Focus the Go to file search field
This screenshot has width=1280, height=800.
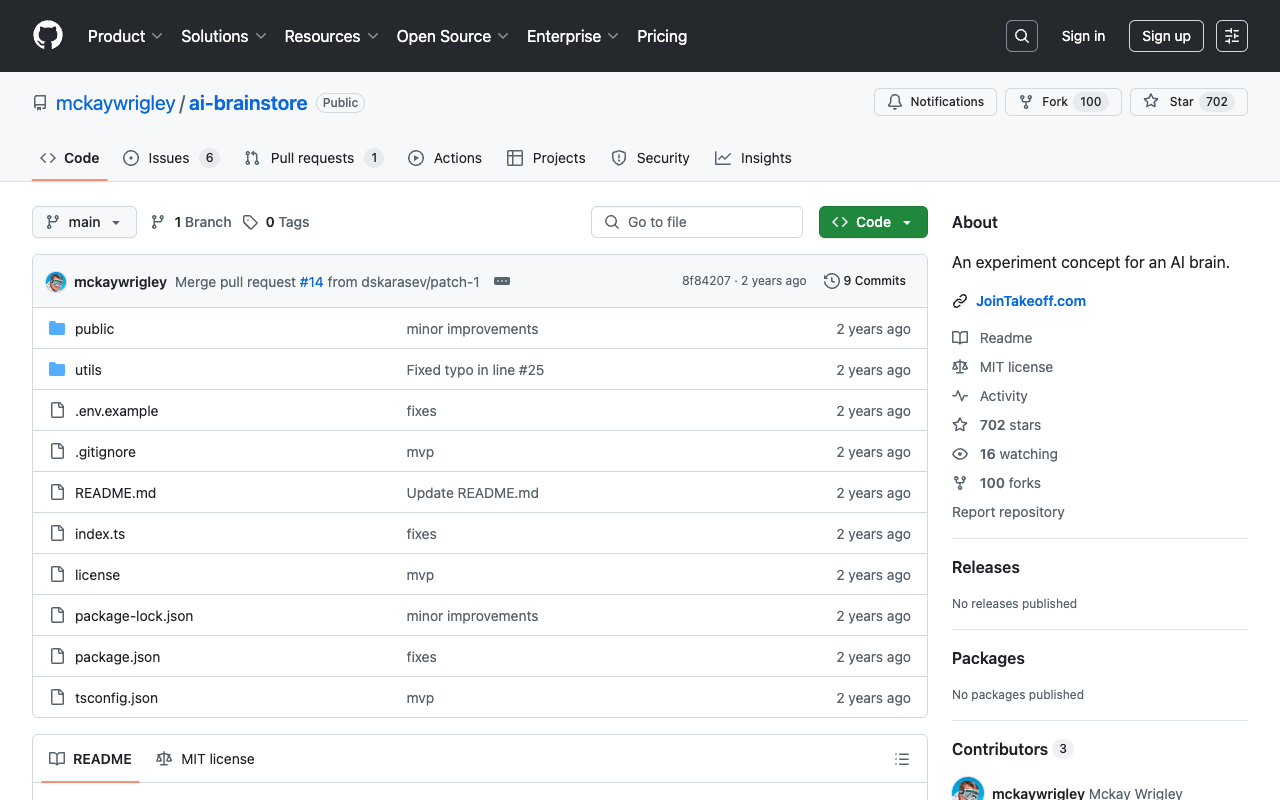tap(697, 222)
